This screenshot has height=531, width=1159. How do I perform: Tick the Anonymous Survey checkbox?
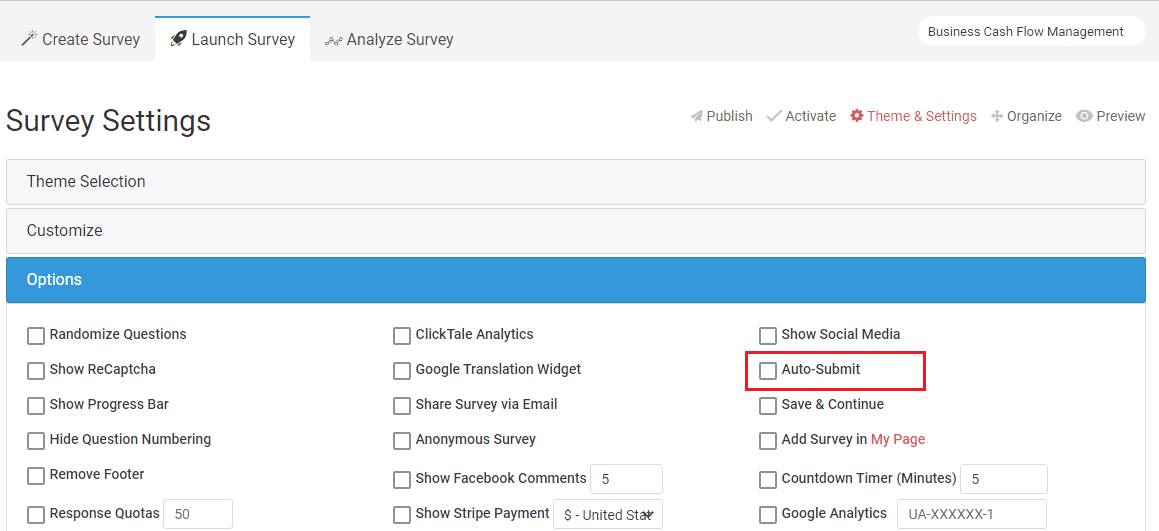tap(402, 441)
